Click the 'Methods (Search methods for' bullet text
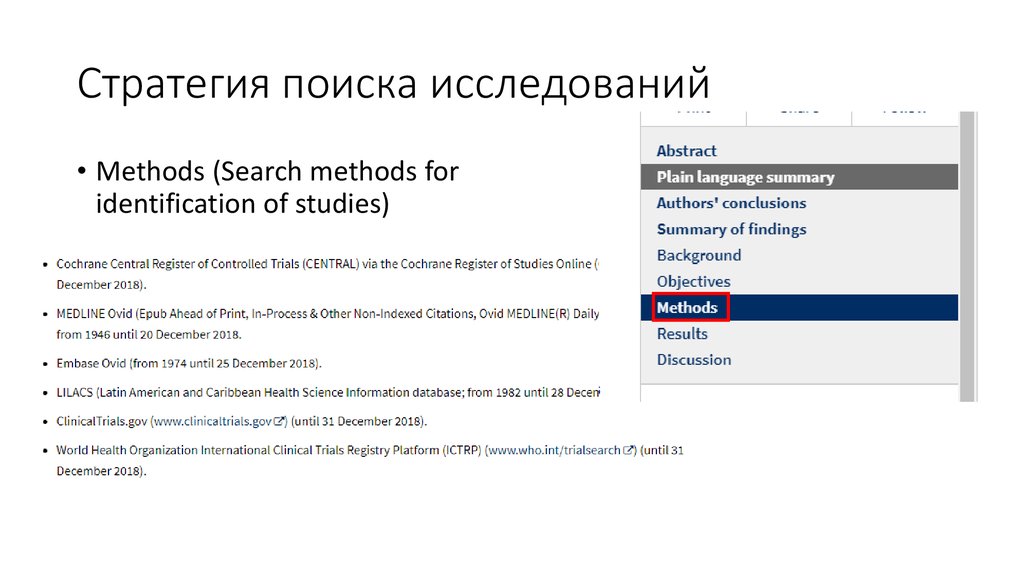The width and height of the screenshot is (1024, 574). pyautogui.click(x=277, y=172)
